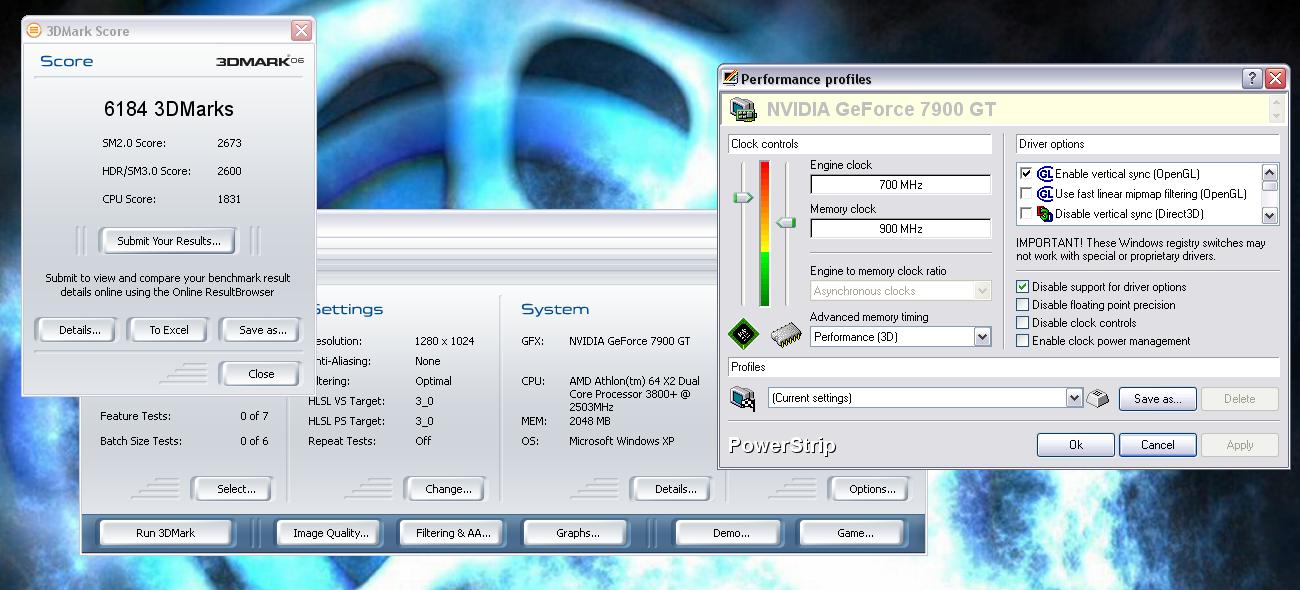Click the hotkey keyboard icon beside profile dropdown
The height and width of the screenshot is (590, 1300).
click(1097, 398)
